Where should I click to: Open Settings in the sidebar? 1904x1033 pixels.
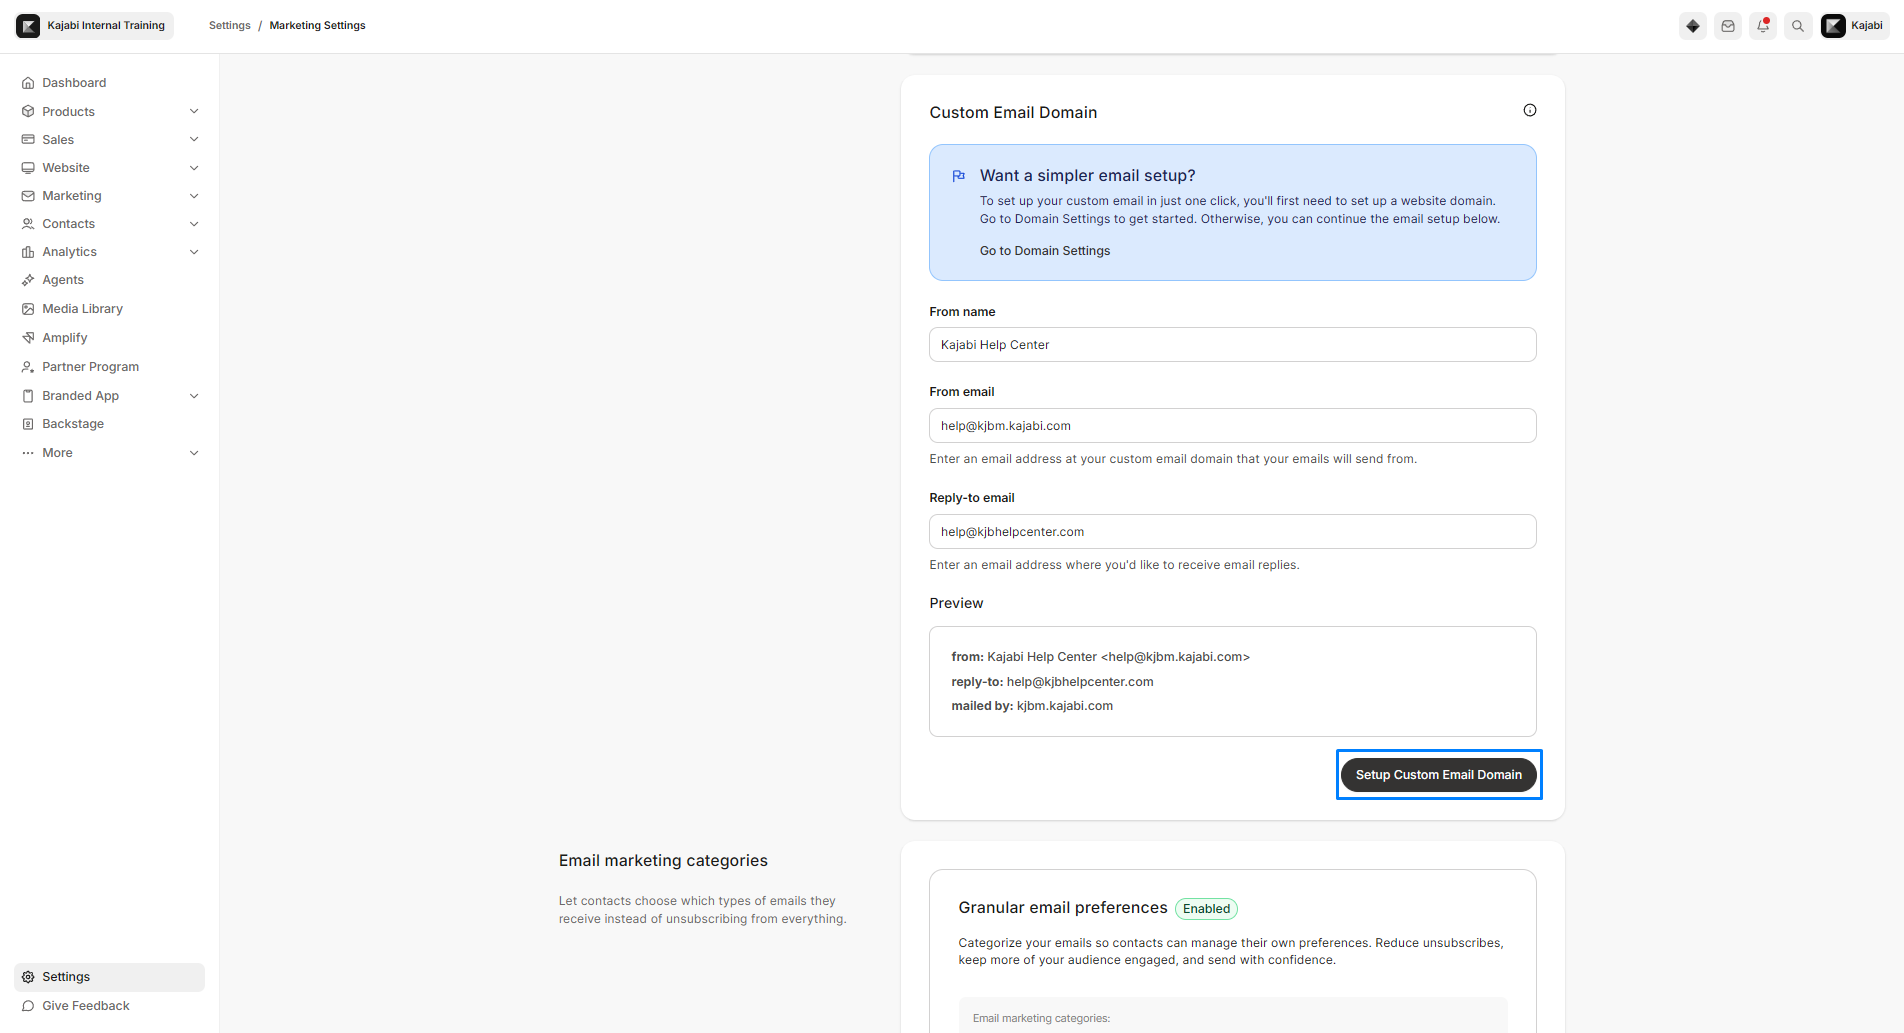click(109, 977)
